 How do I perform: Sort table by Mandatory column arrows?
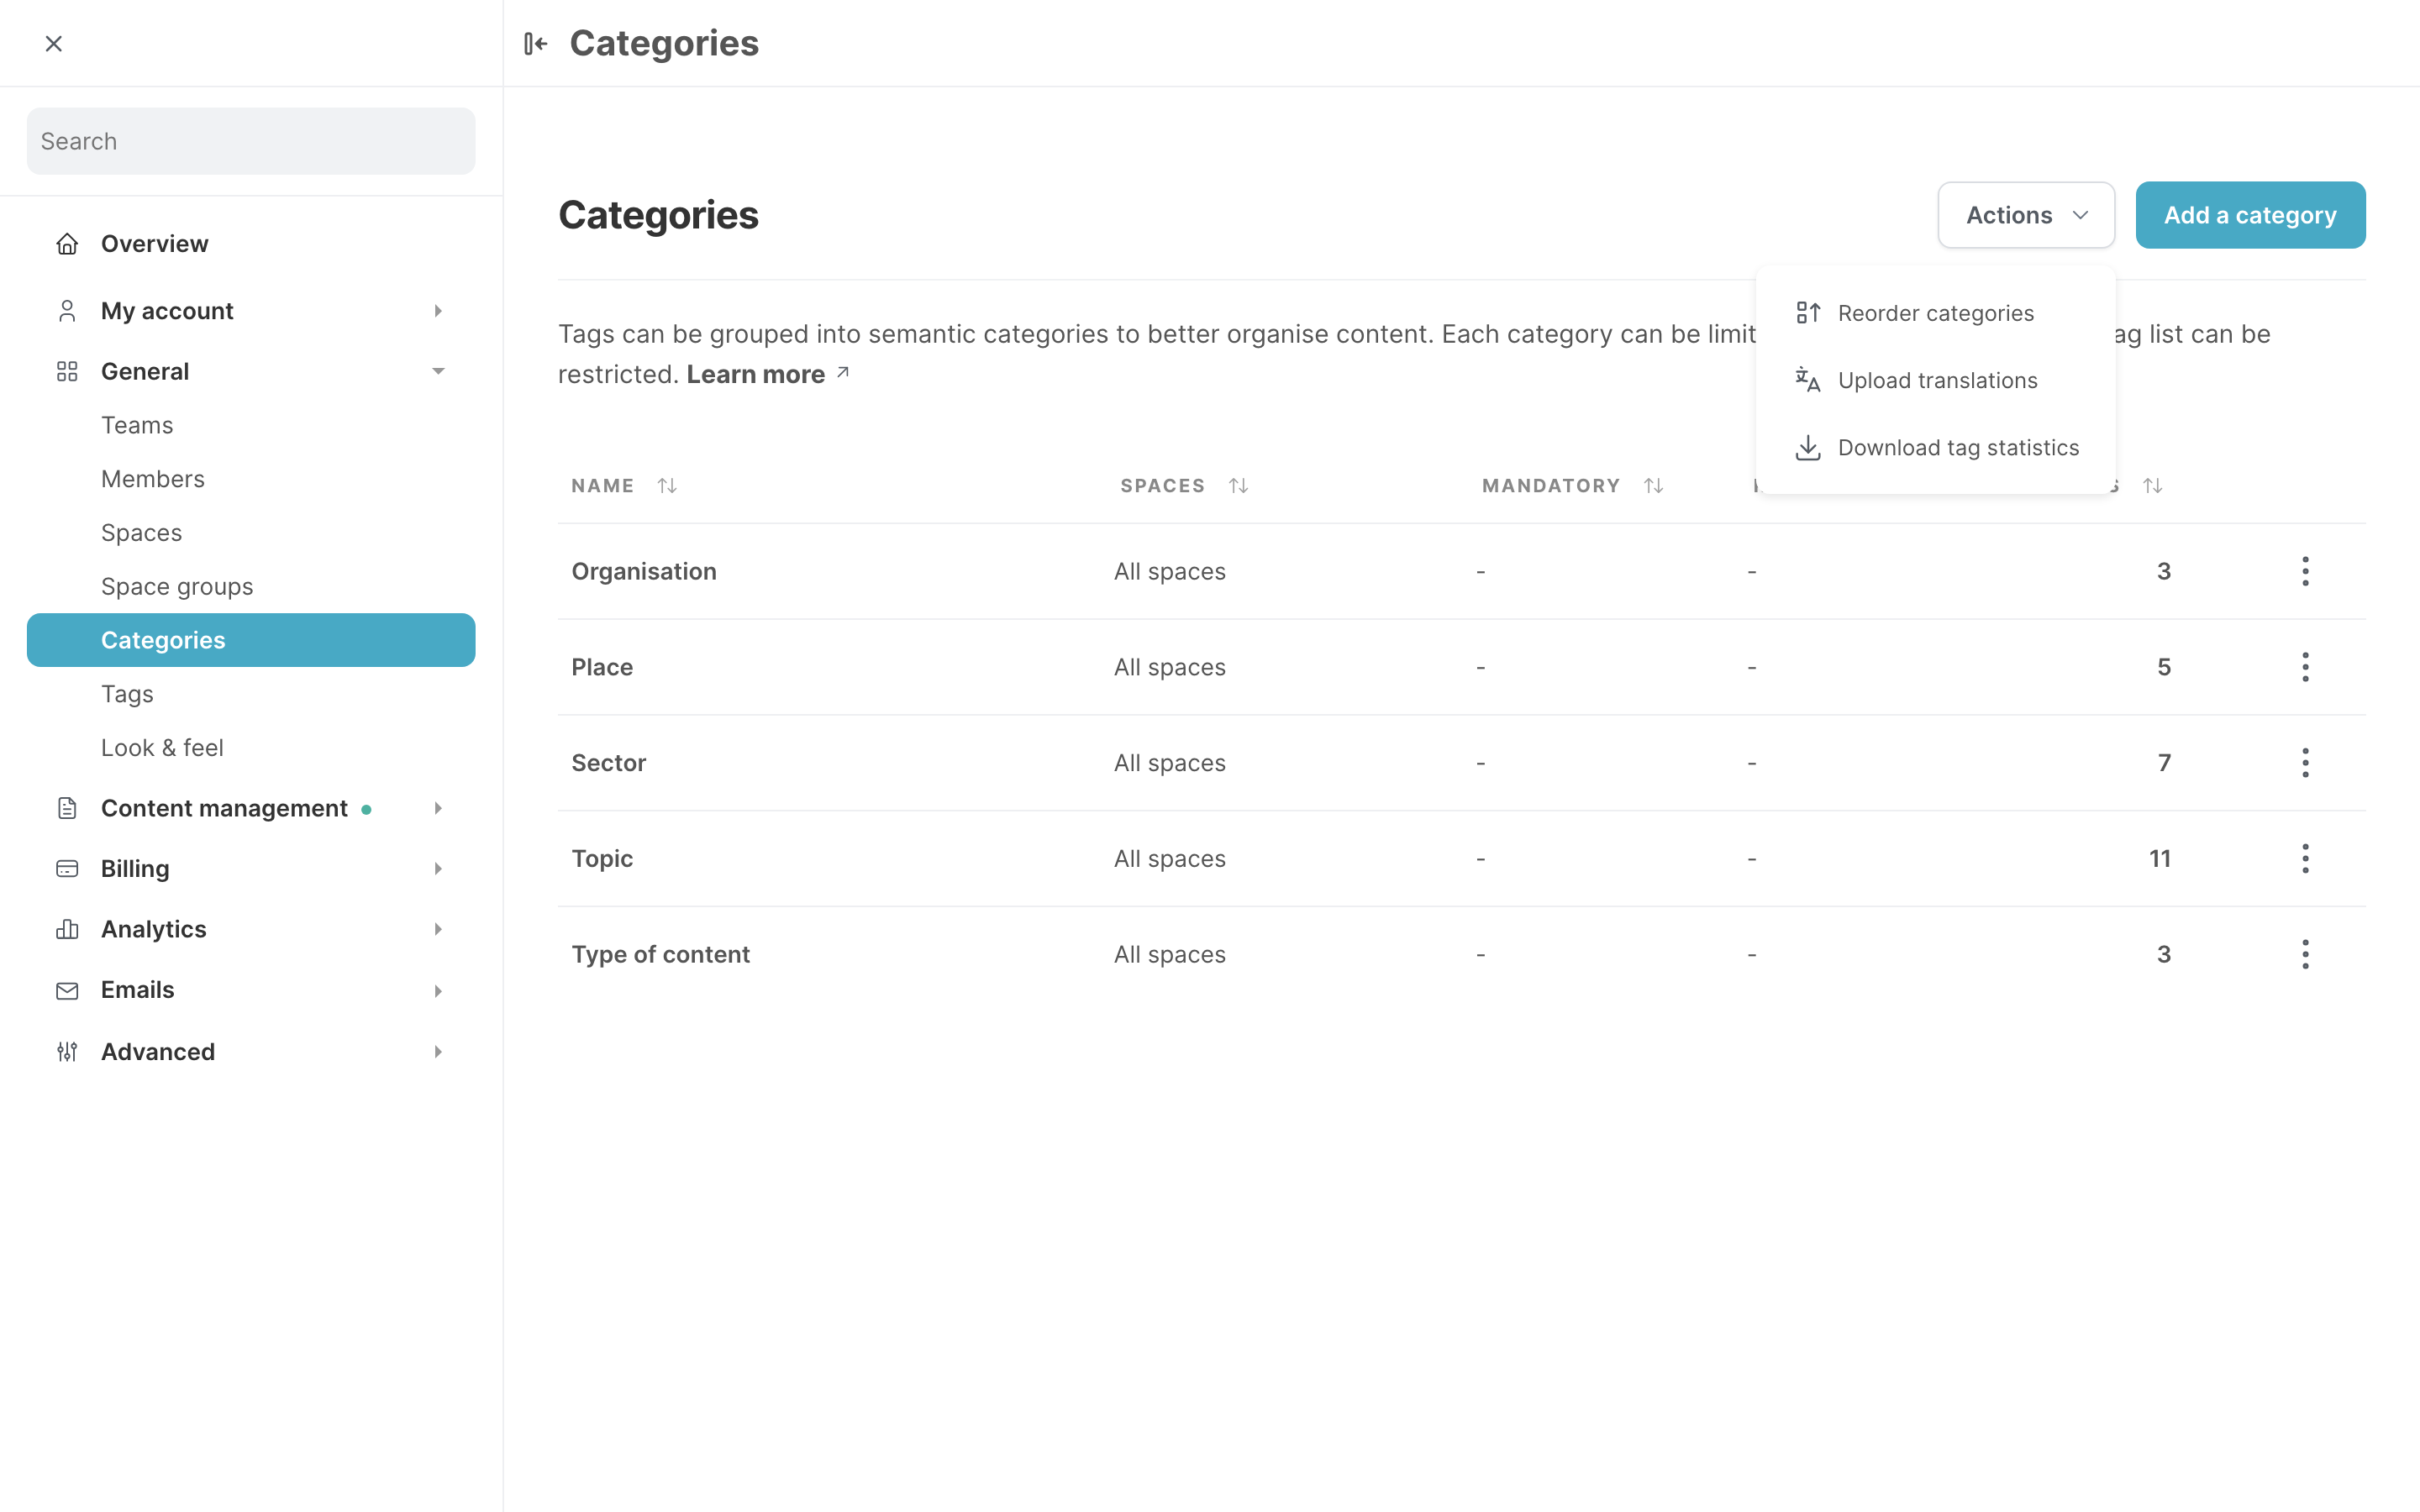click(1653, 486)
